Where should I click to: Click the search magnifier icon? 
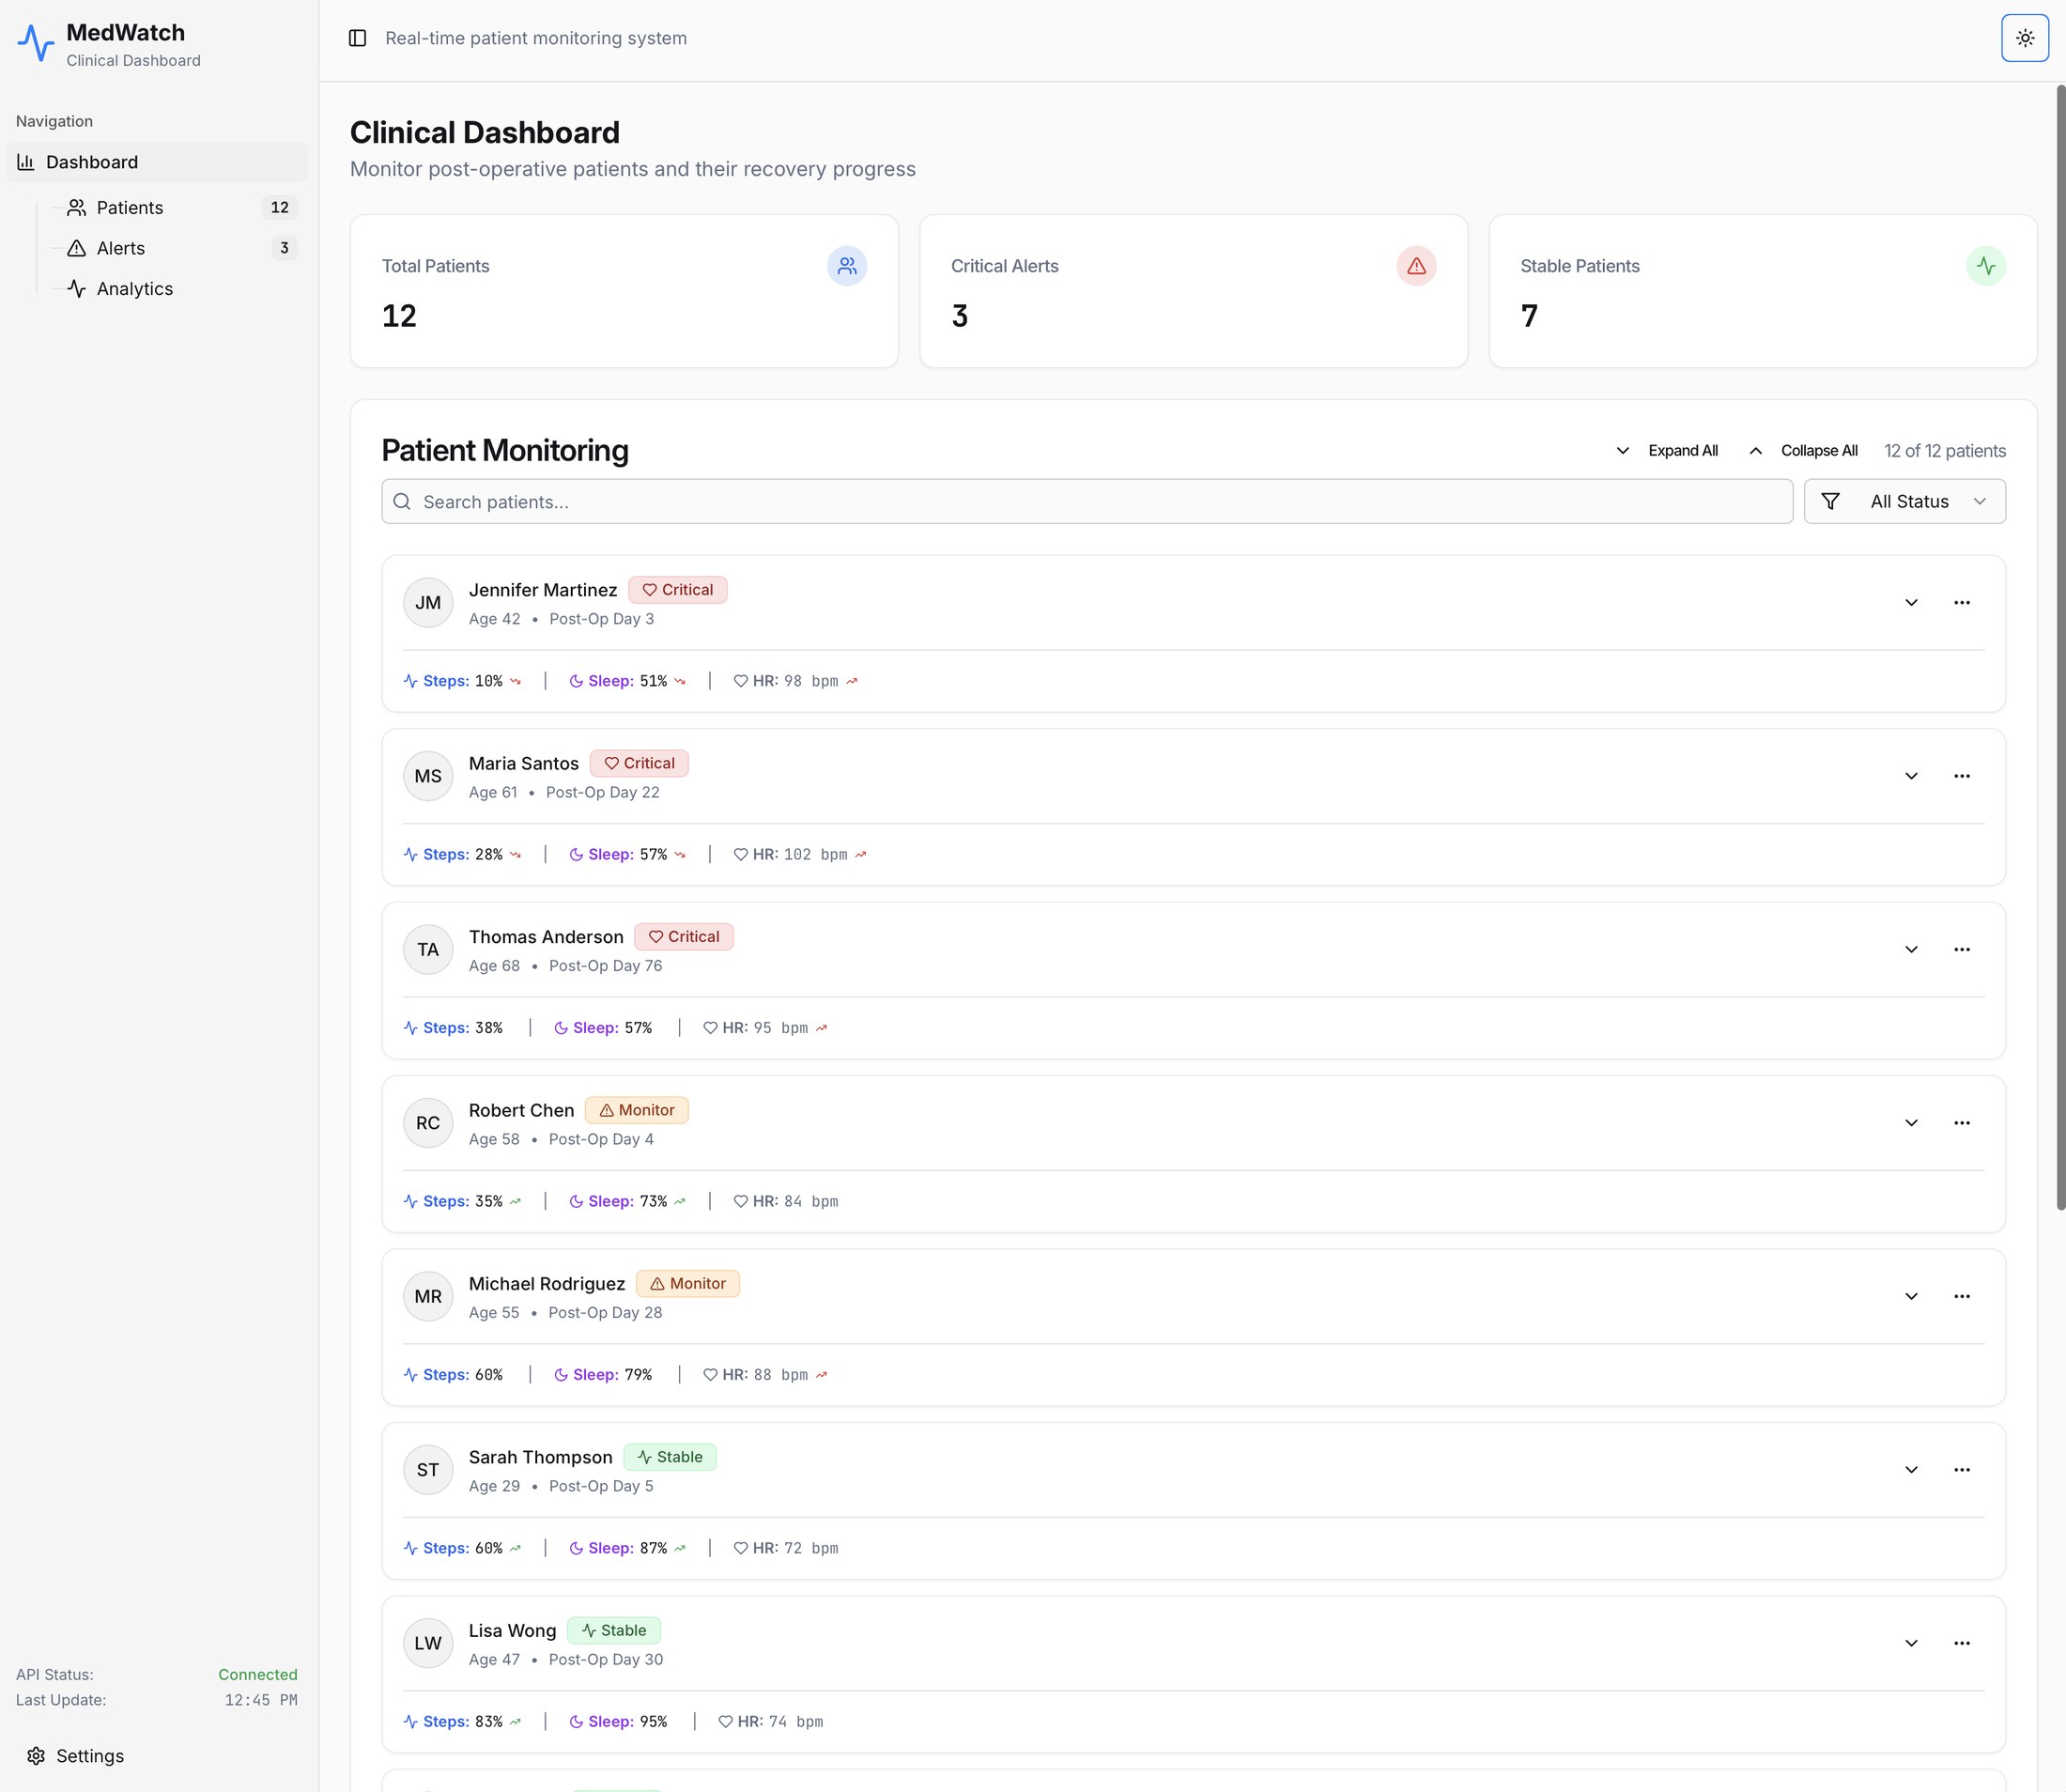tap(402, 502)
